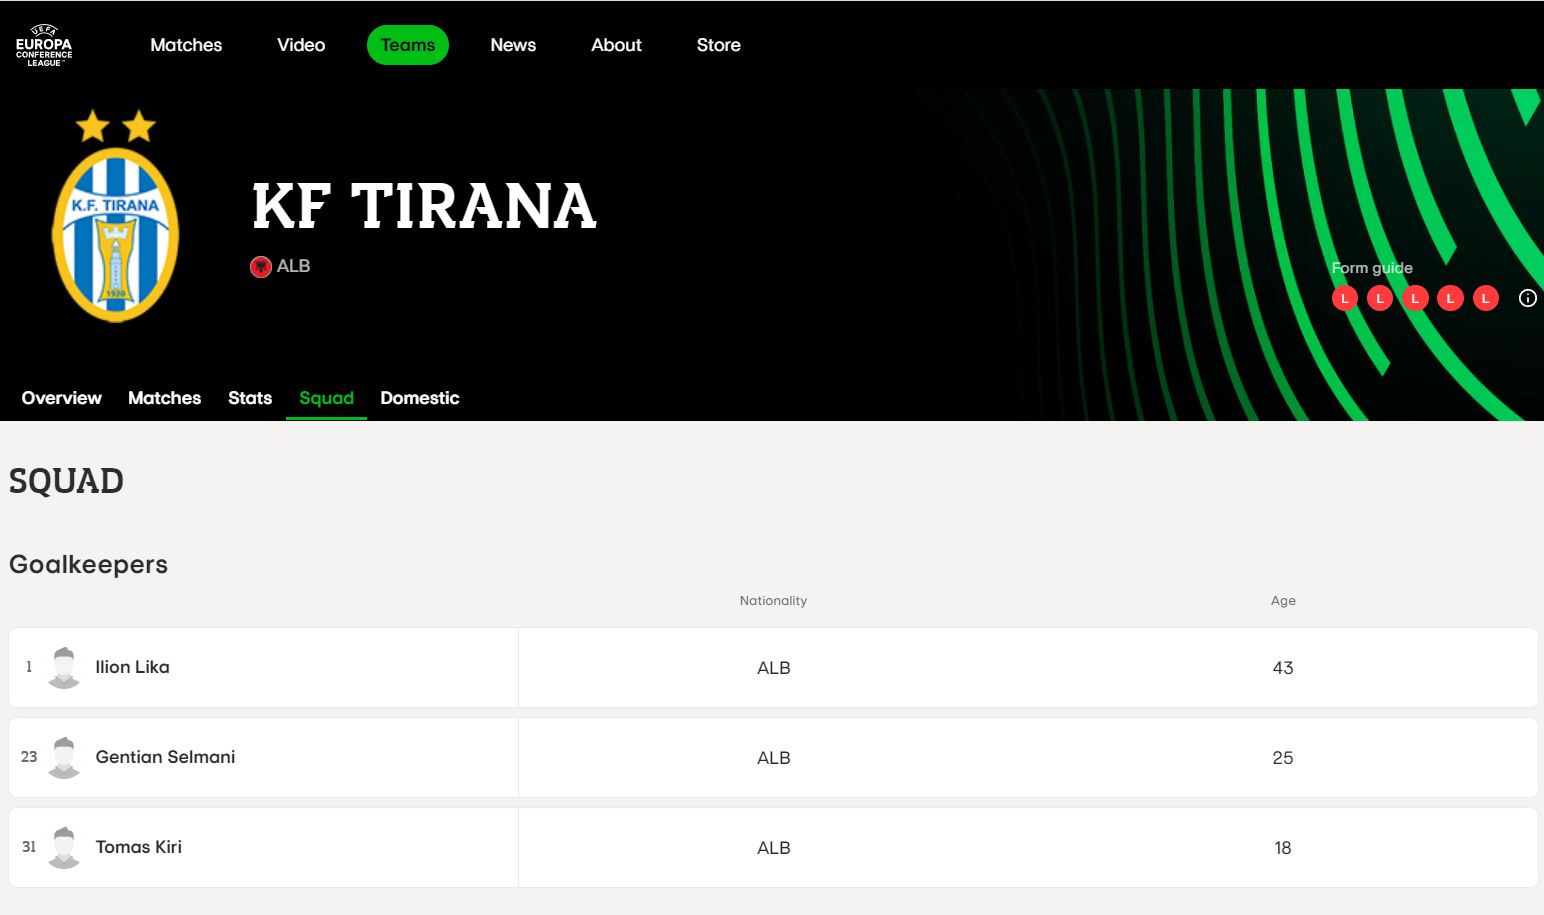
Task: Open the form guide info icon
Action: (1527, 298)
